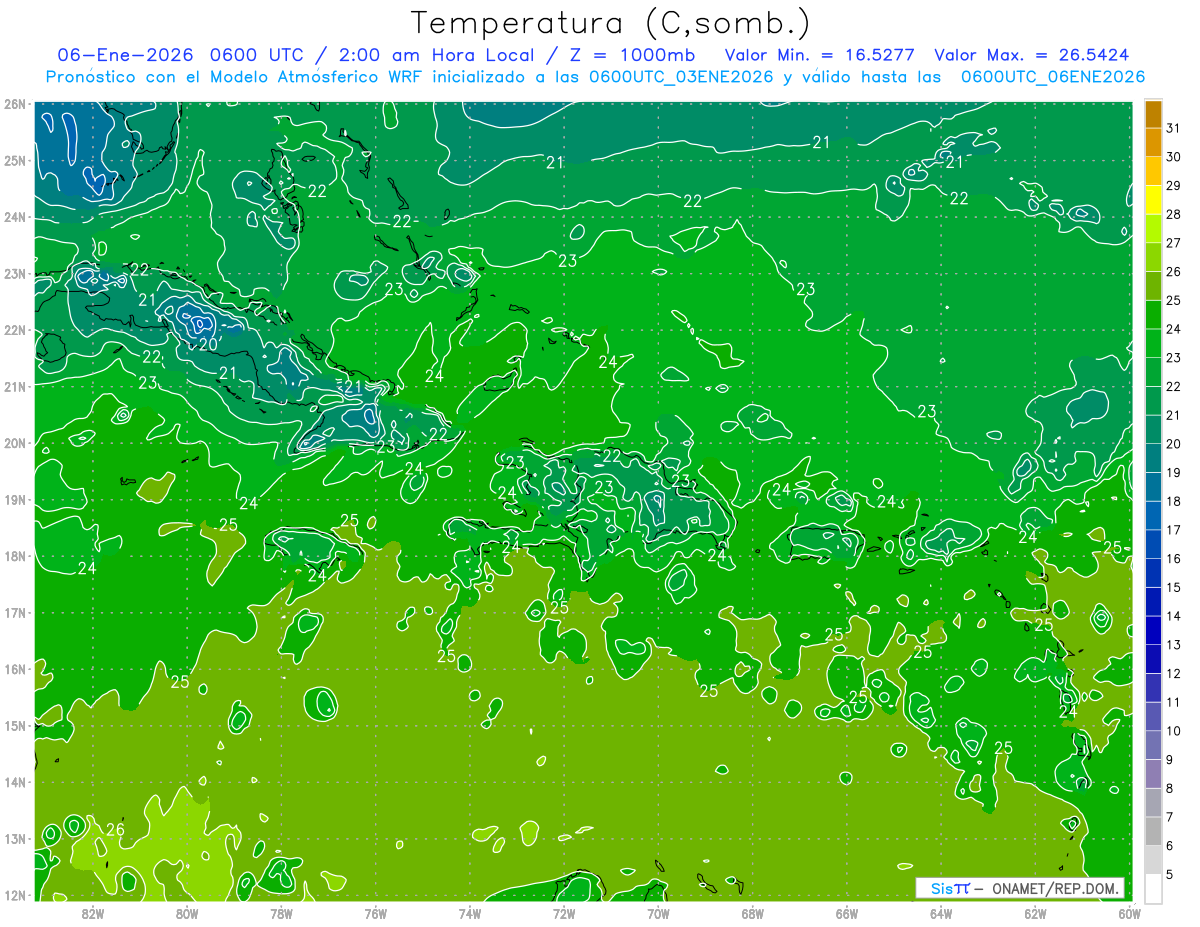Viewport: 1200px width, 927px height.
Task: Click the "19N" latitude axis label
Action: tap(15, 499)
